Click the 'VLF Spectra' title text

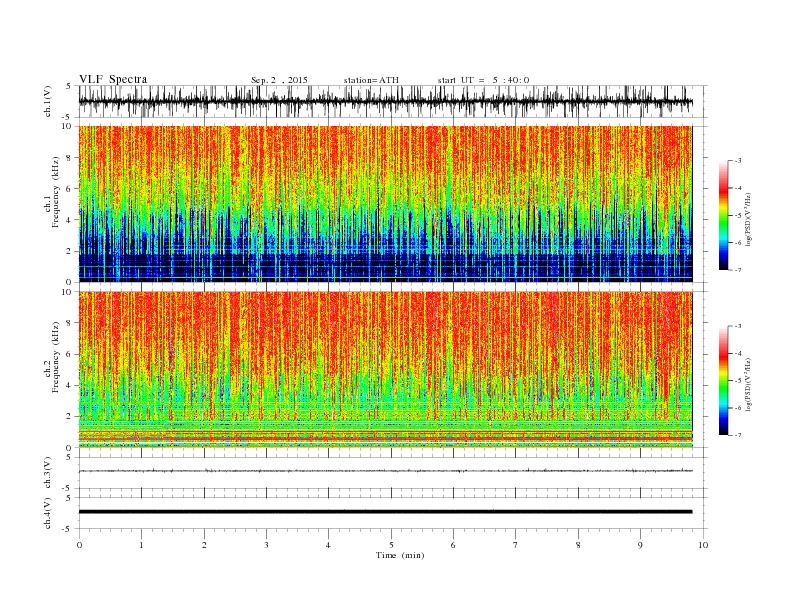[x=113, y=79]
